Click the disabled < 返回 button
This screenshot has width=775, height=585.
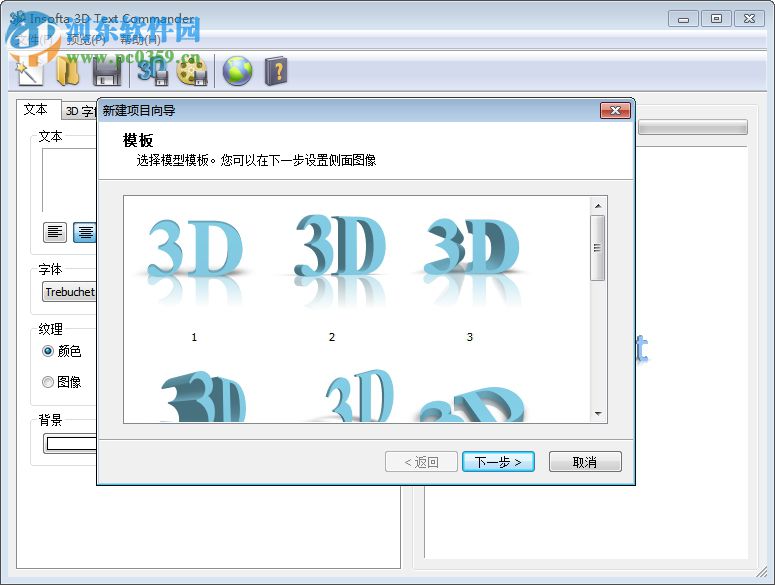(x=421, y=462)
